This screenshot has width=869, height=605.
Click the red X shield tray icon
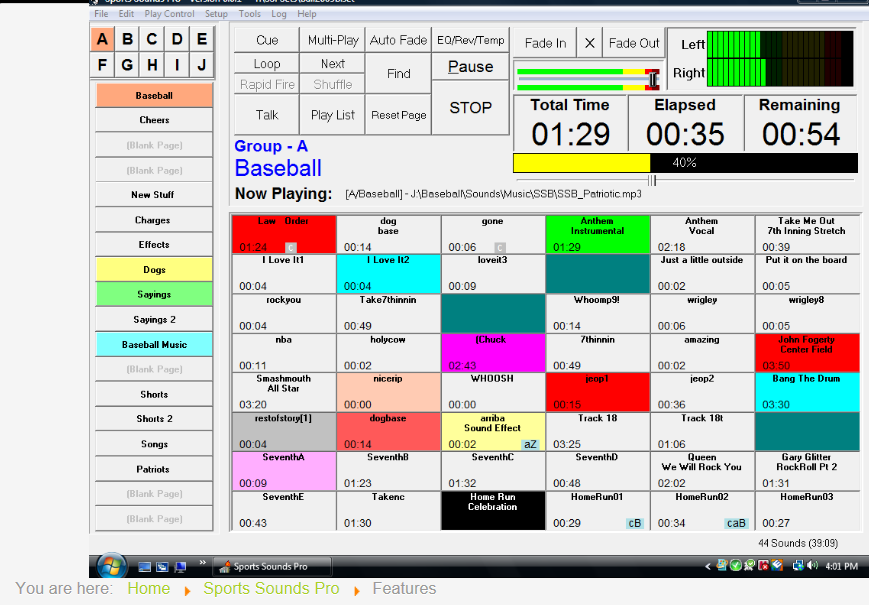pyautogui.click(x=763, y=566)
